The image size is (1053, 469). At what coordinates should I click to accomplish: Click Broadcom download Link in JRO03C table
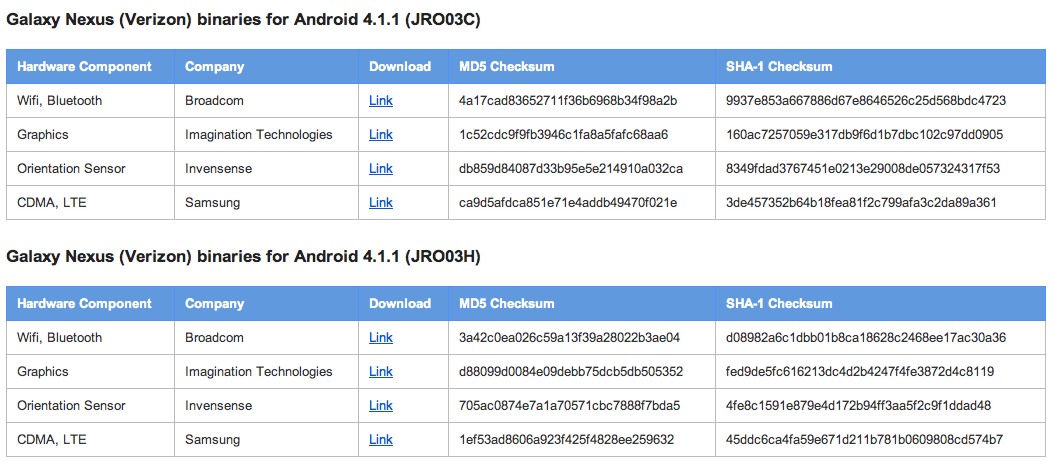point(381,101)
